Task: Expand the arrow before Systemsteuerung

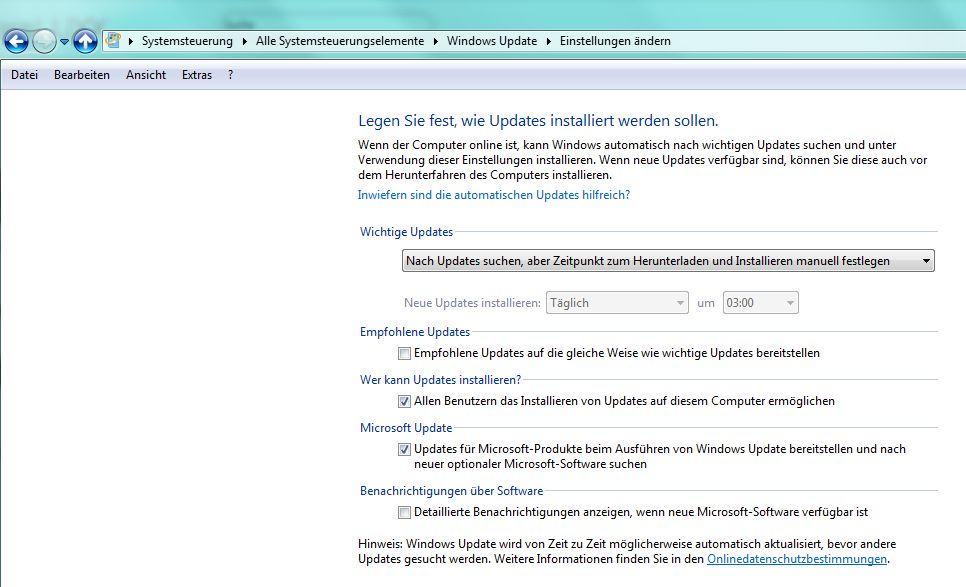Action: [x=131, y=41]
